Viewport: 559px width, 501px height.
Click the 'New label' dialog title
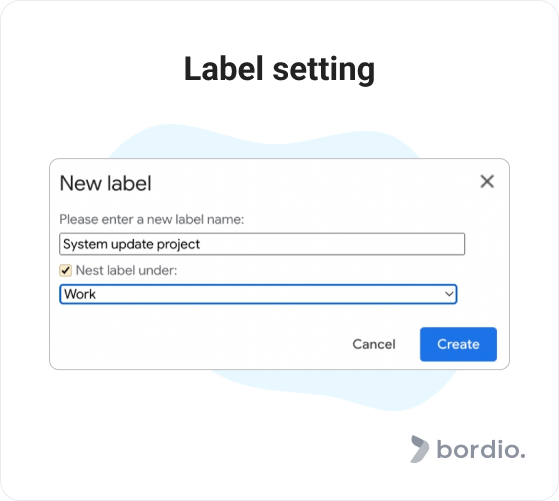point(106,183)
